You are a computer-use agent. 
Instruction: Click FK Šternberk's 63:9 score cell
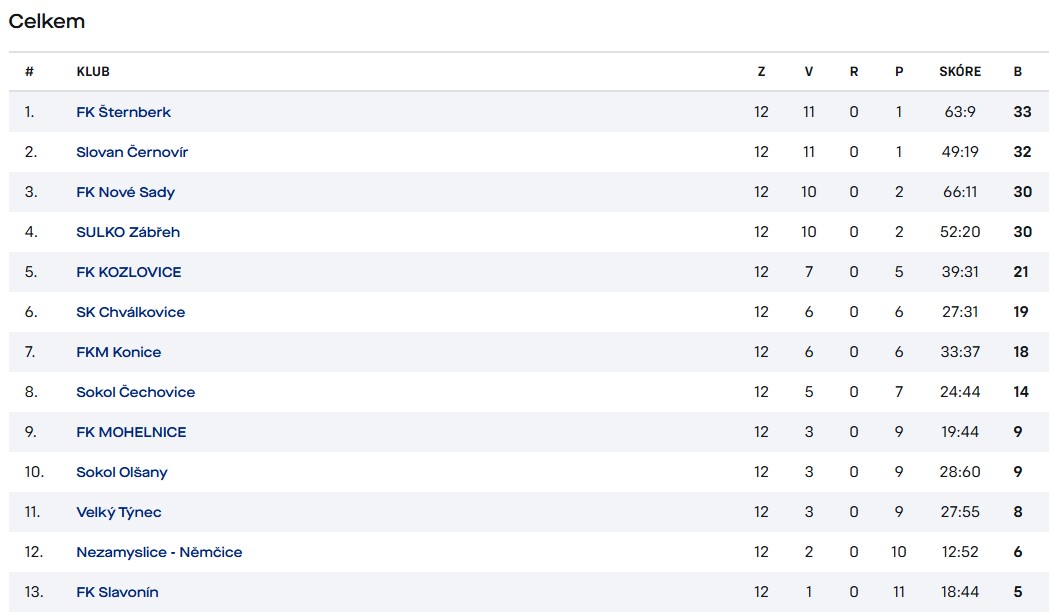[x=960, y=112]
